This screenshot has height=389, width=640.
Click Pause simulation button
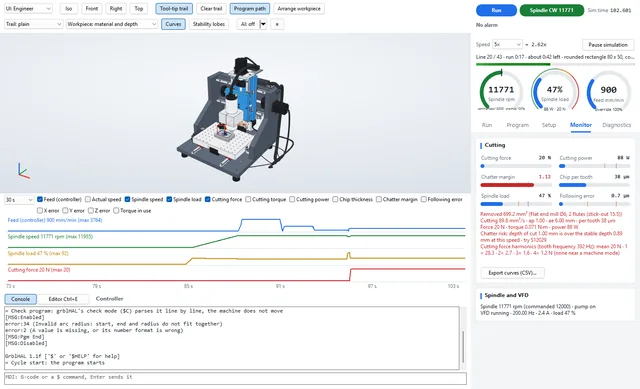tap(608, 44)
